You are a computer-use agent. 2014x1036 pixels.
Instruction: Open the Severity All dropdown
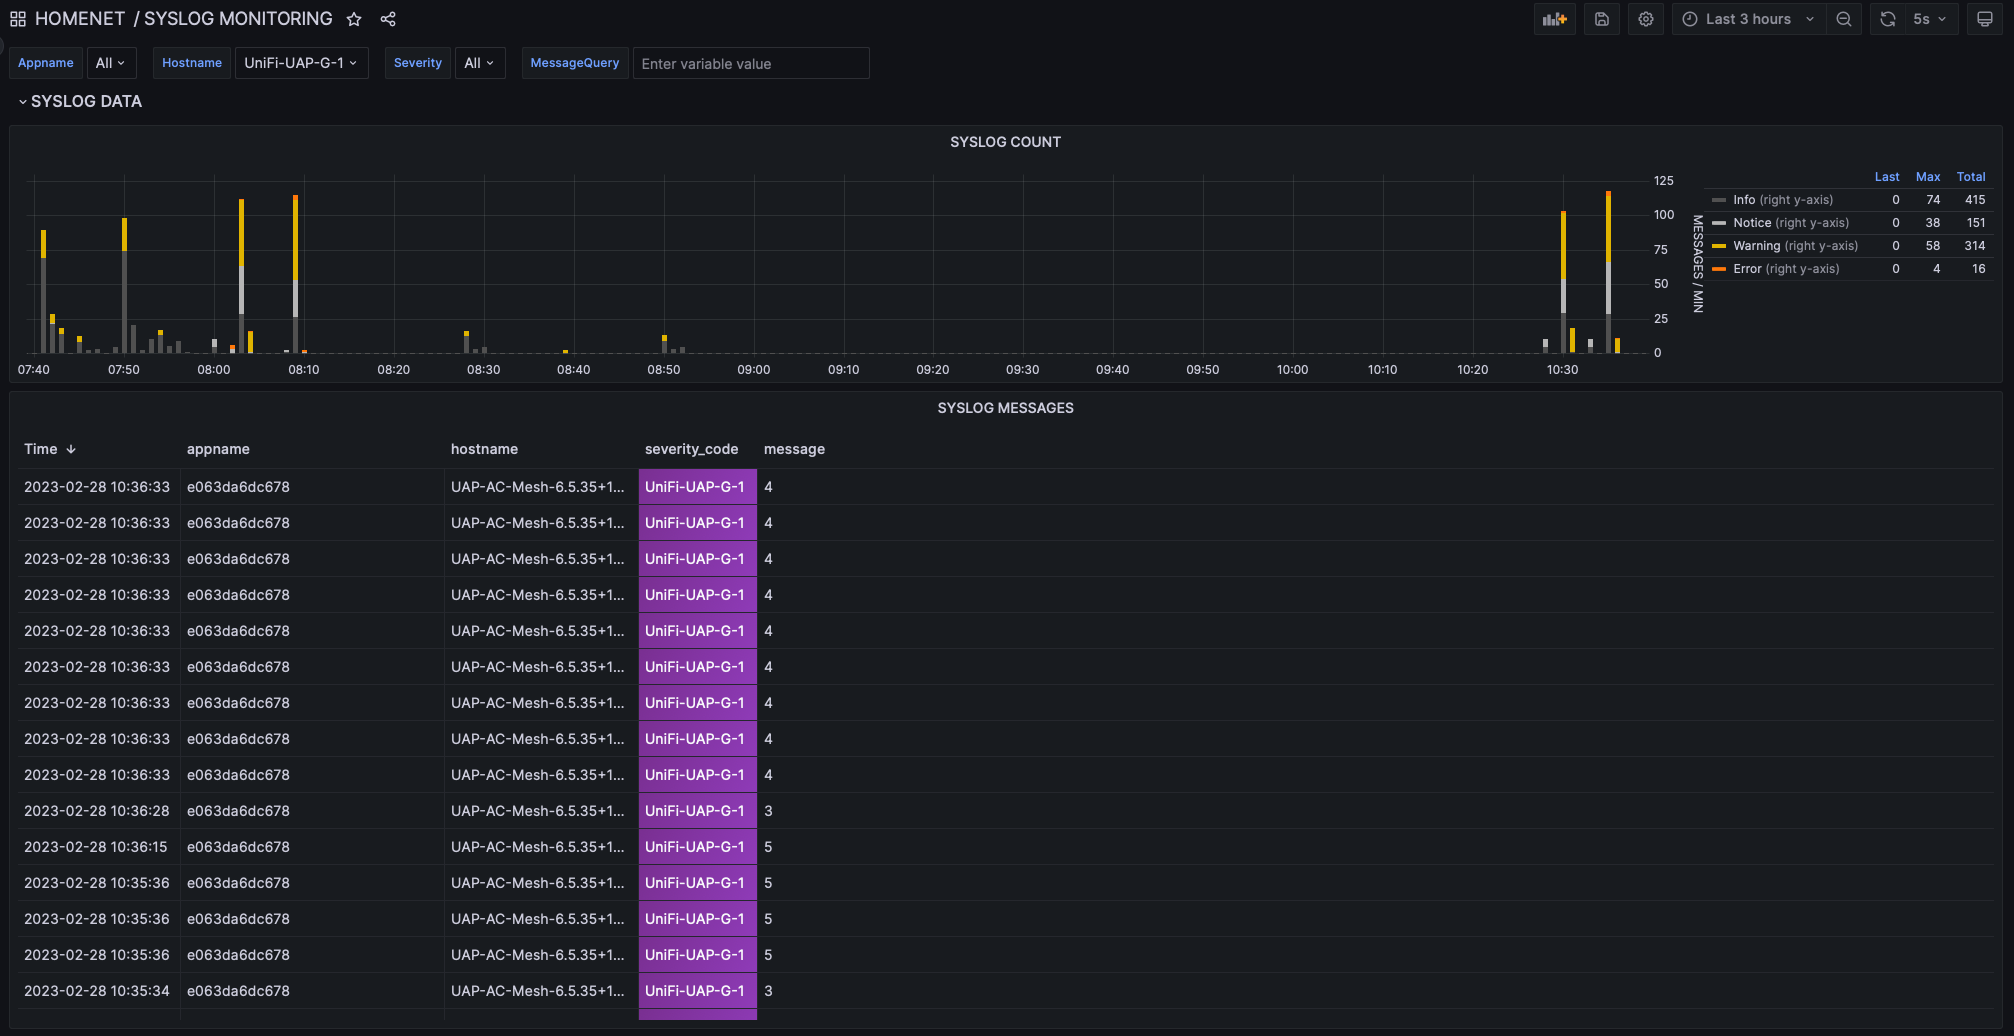[480, 62]
